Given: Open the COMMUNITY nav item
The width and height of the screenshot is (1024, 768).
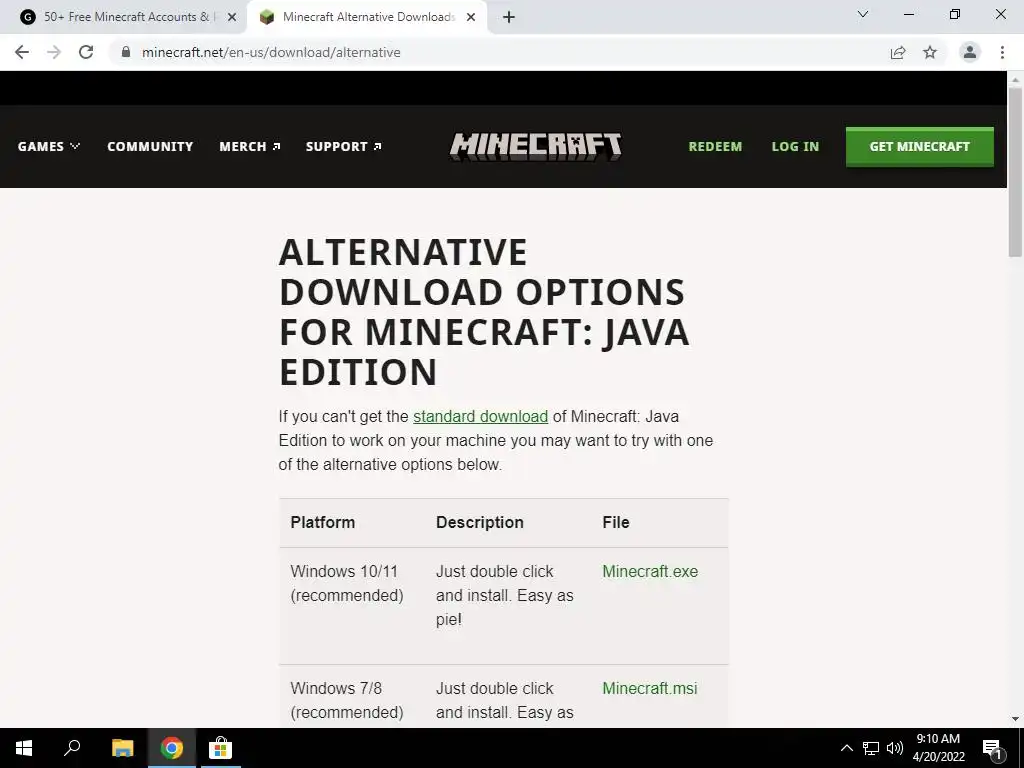Looking at the screenshot, I should click(150, 146).
